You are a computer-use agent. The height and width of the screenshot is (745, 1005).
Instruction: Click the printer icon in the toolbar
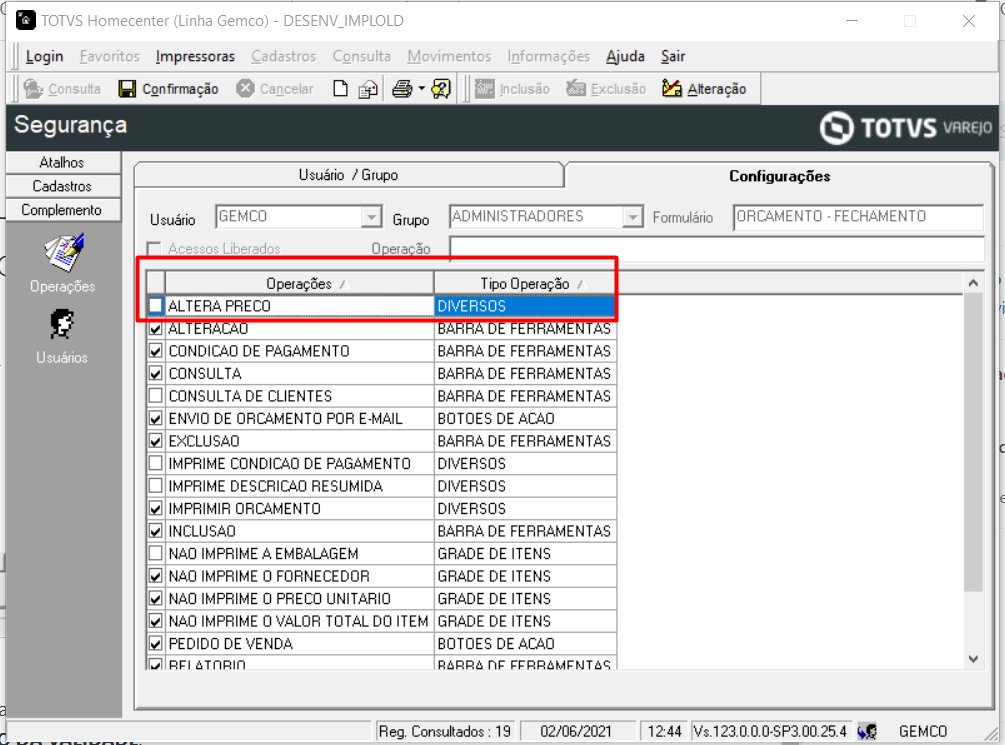point(403,88)
